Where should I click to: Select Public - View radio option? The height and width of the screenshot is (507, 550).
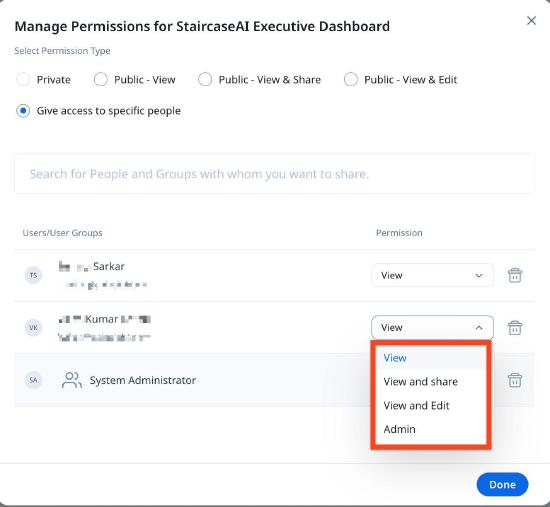(100, 80)
